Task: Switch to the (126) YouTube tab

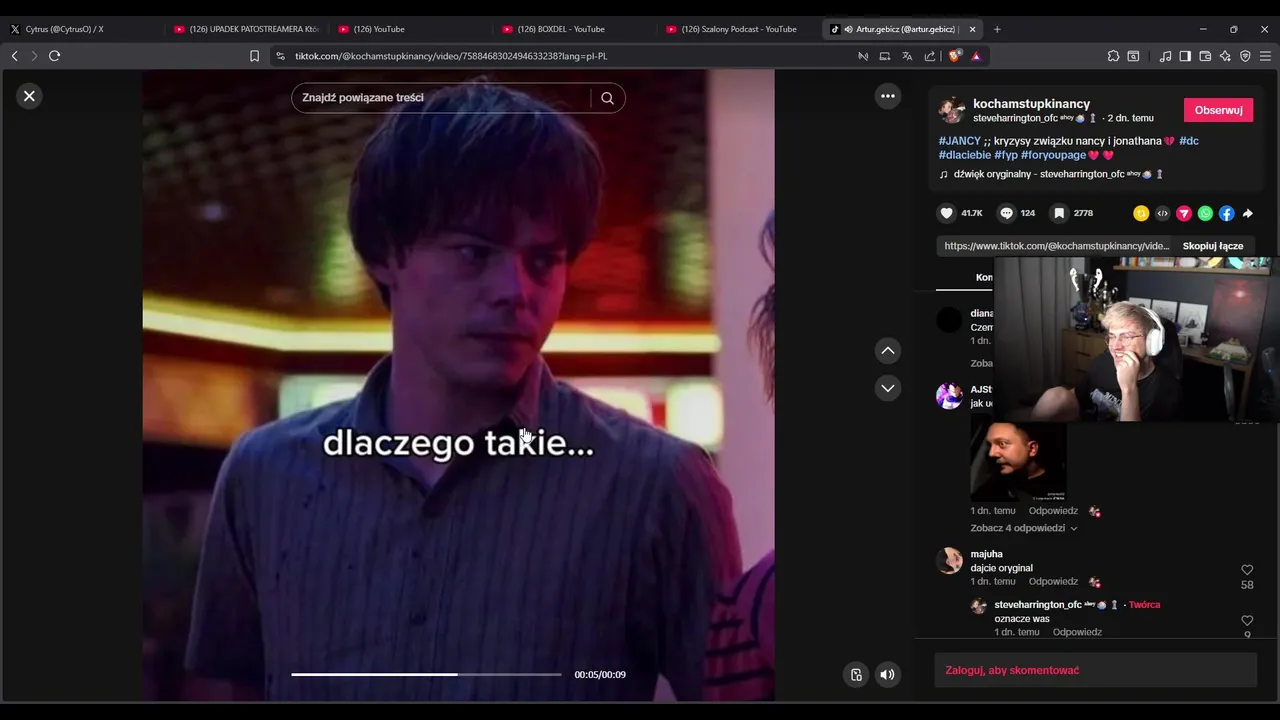Action: (410, 29)
